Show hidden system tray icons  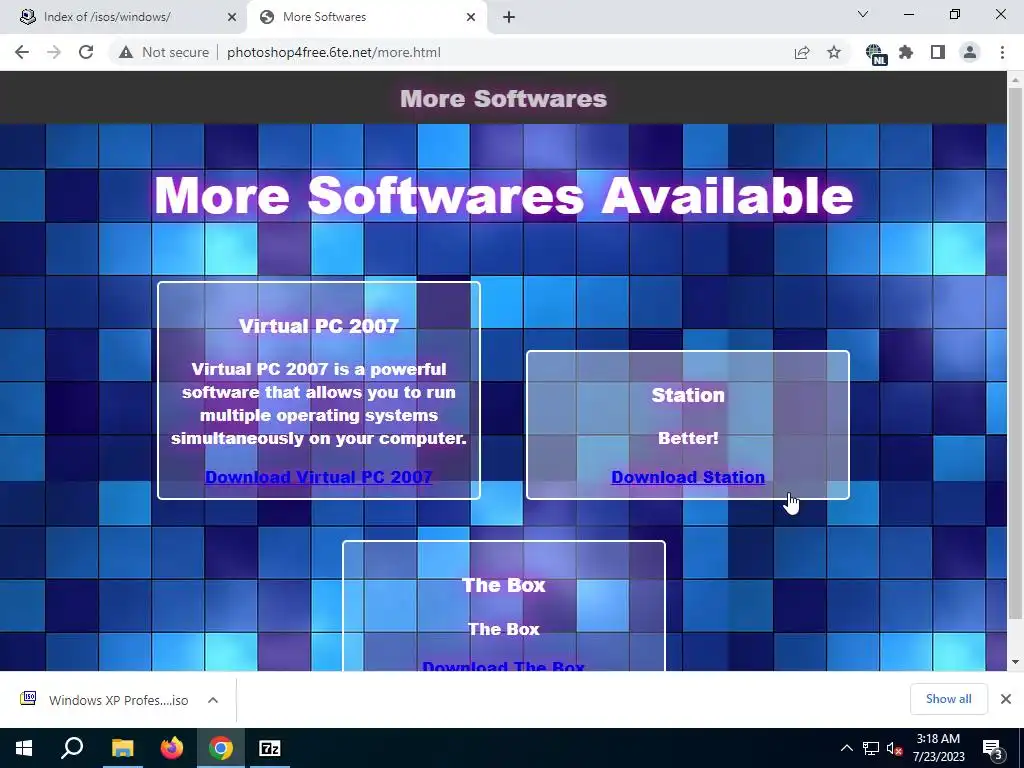click(x=846, y=748)
